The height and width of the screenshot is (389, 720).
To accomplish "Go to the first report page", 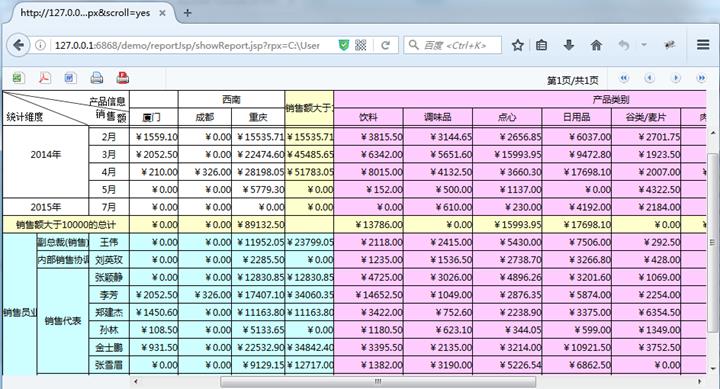I will 624,78.
